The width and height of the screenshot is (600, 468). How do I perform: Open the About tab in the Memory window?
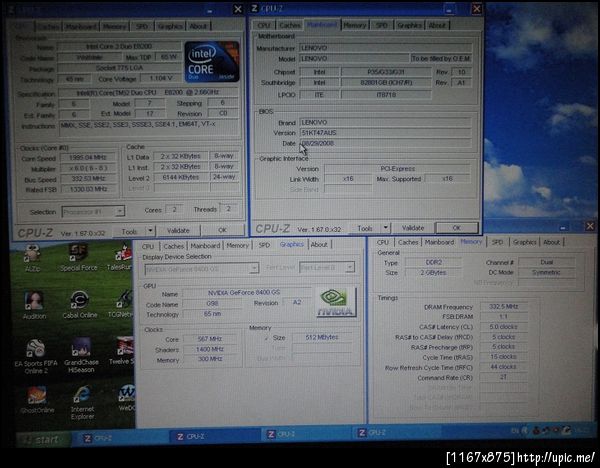551,242
